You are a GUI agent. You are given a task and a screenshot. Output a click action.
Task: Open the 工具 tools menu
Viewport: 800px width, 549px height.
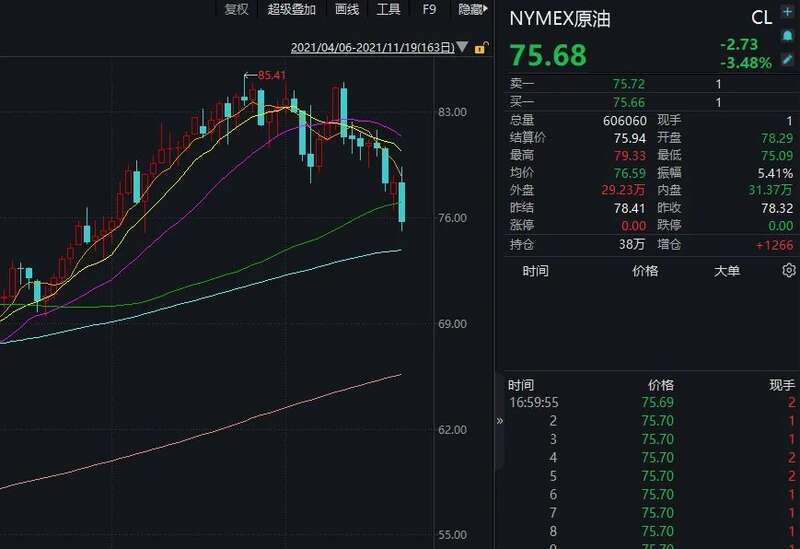pyautogui.click(x=388, y=9)
